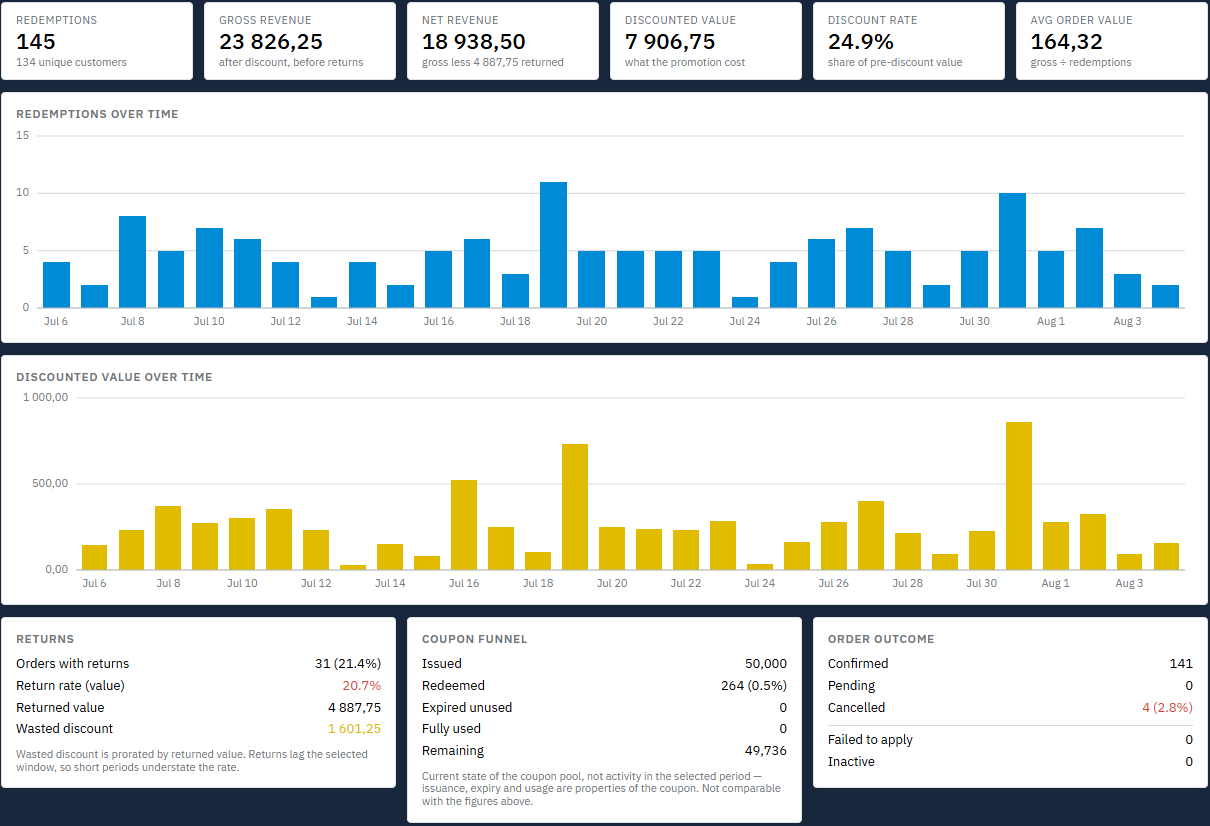The image size is (1210, 826).
Task: Click the Jul 8 blue redemptions bar
Action: coord(132,262)
